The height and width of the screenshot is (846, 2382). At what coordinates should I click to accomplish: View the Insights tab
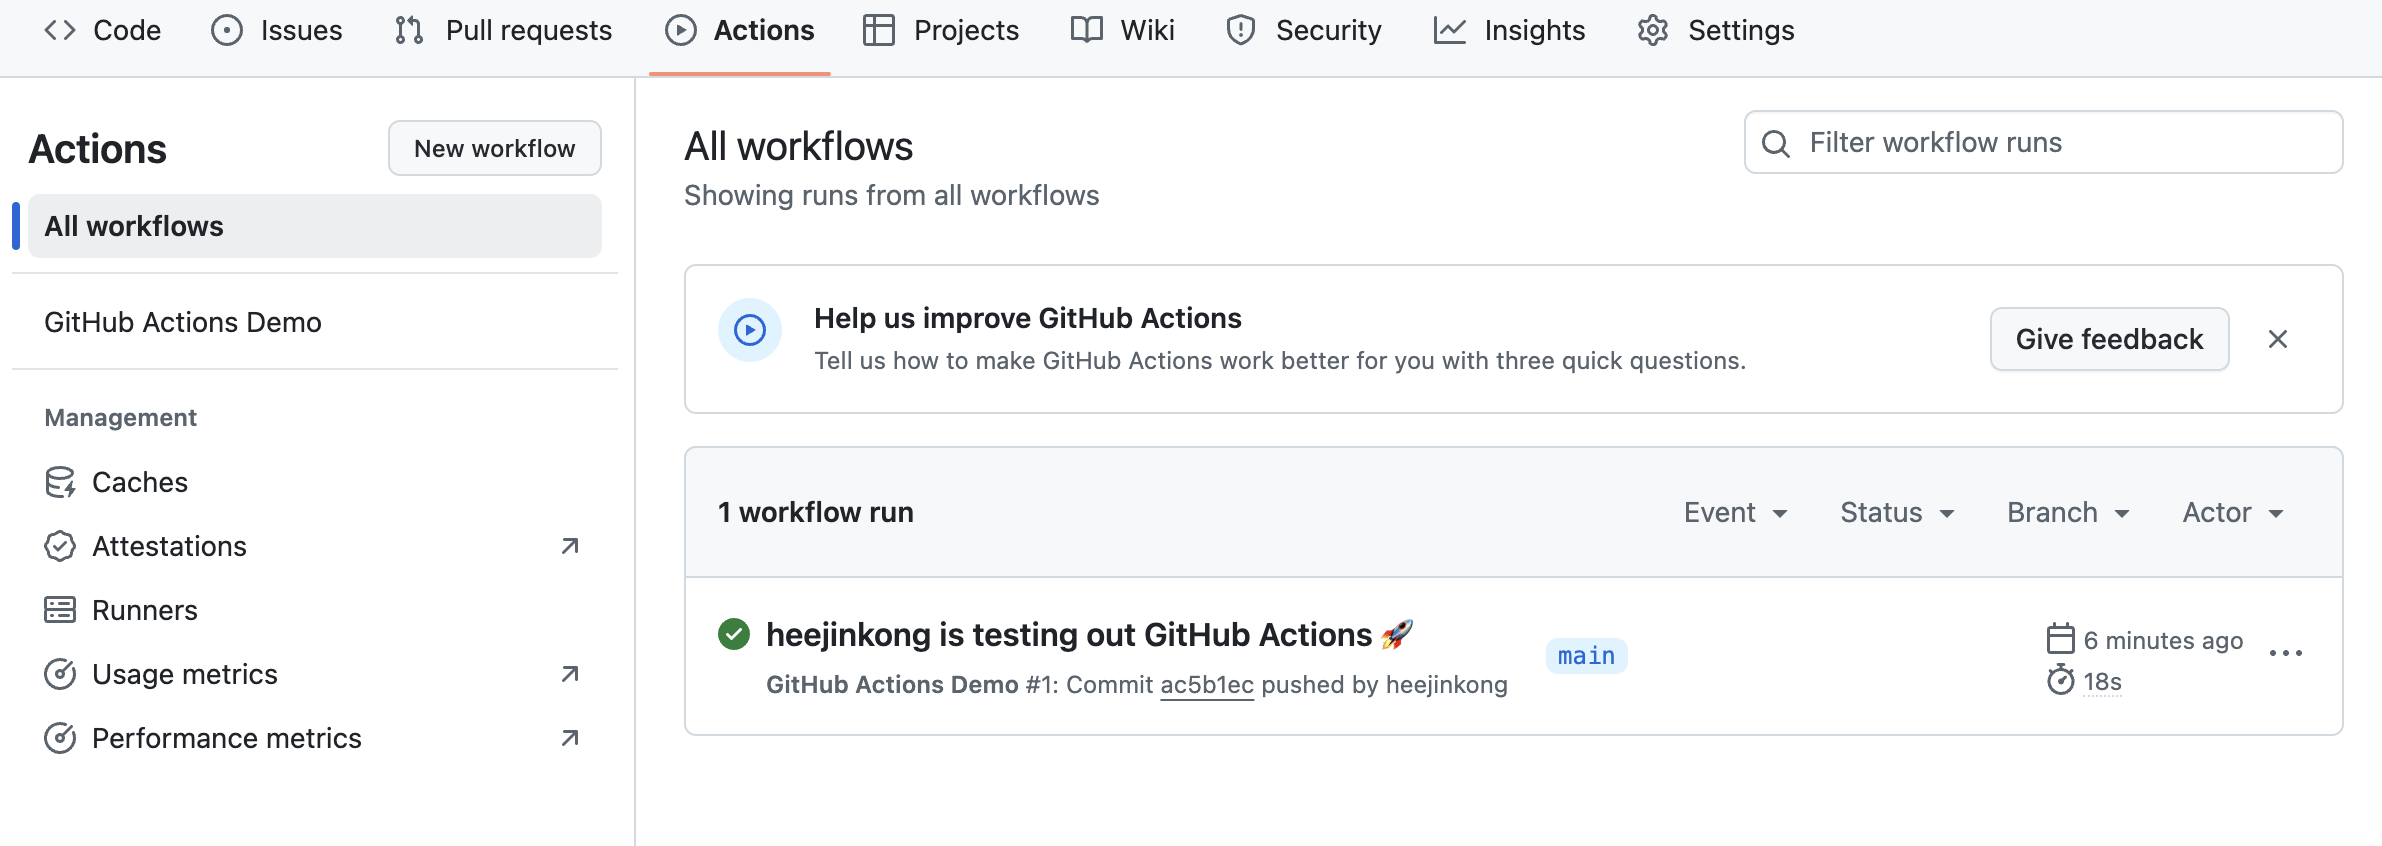[1510, 30]
